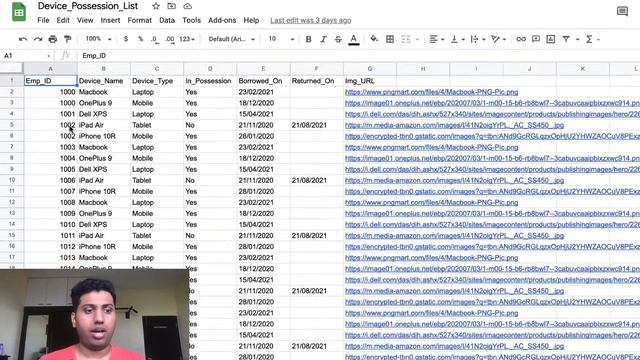Toggle bold formatting
This screenshot has width=640, height=360.
pyautogui.click(x=309, y=39)
